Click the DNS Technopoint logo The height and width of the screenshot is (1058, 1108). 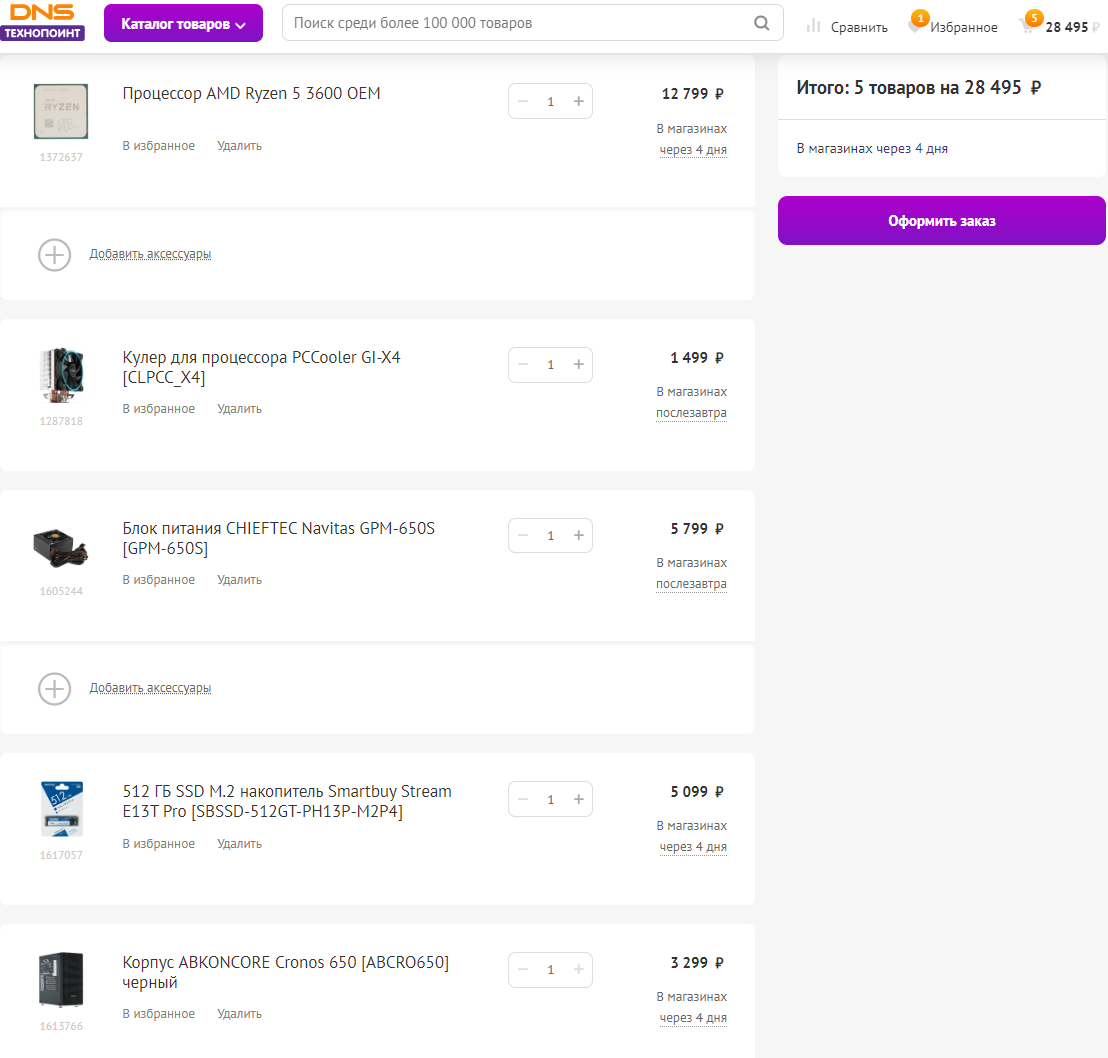pos(42,22)
